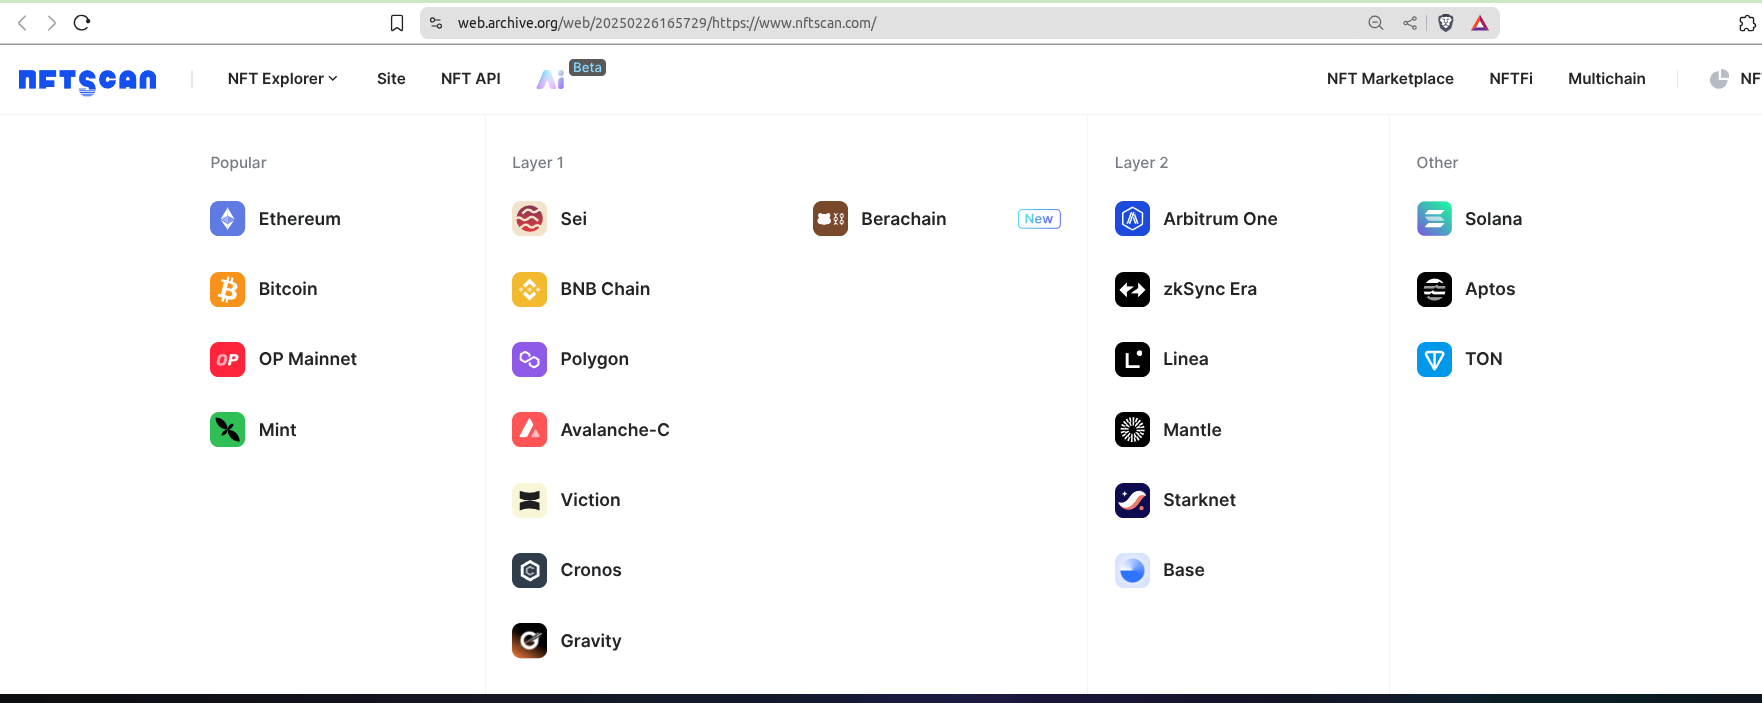Choose Base chain name
Viewport: 1762px width, 703px height.
click(1184, 570)
